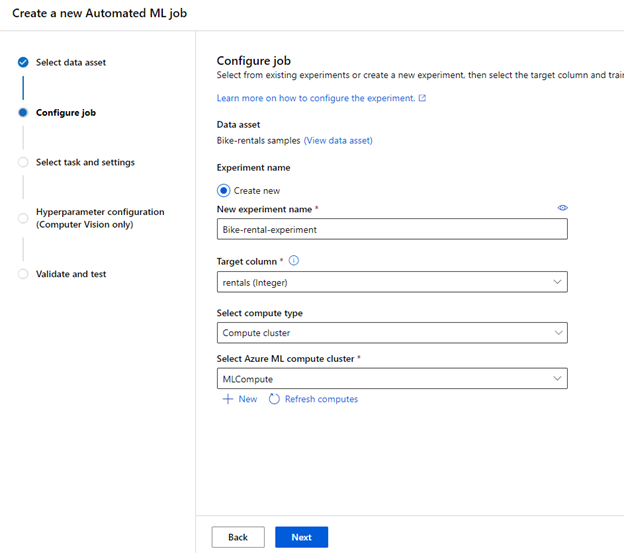Expand the Azure ML compute cluster dropdown
Screen dimensions: 624x553
(x=392, y=378)
